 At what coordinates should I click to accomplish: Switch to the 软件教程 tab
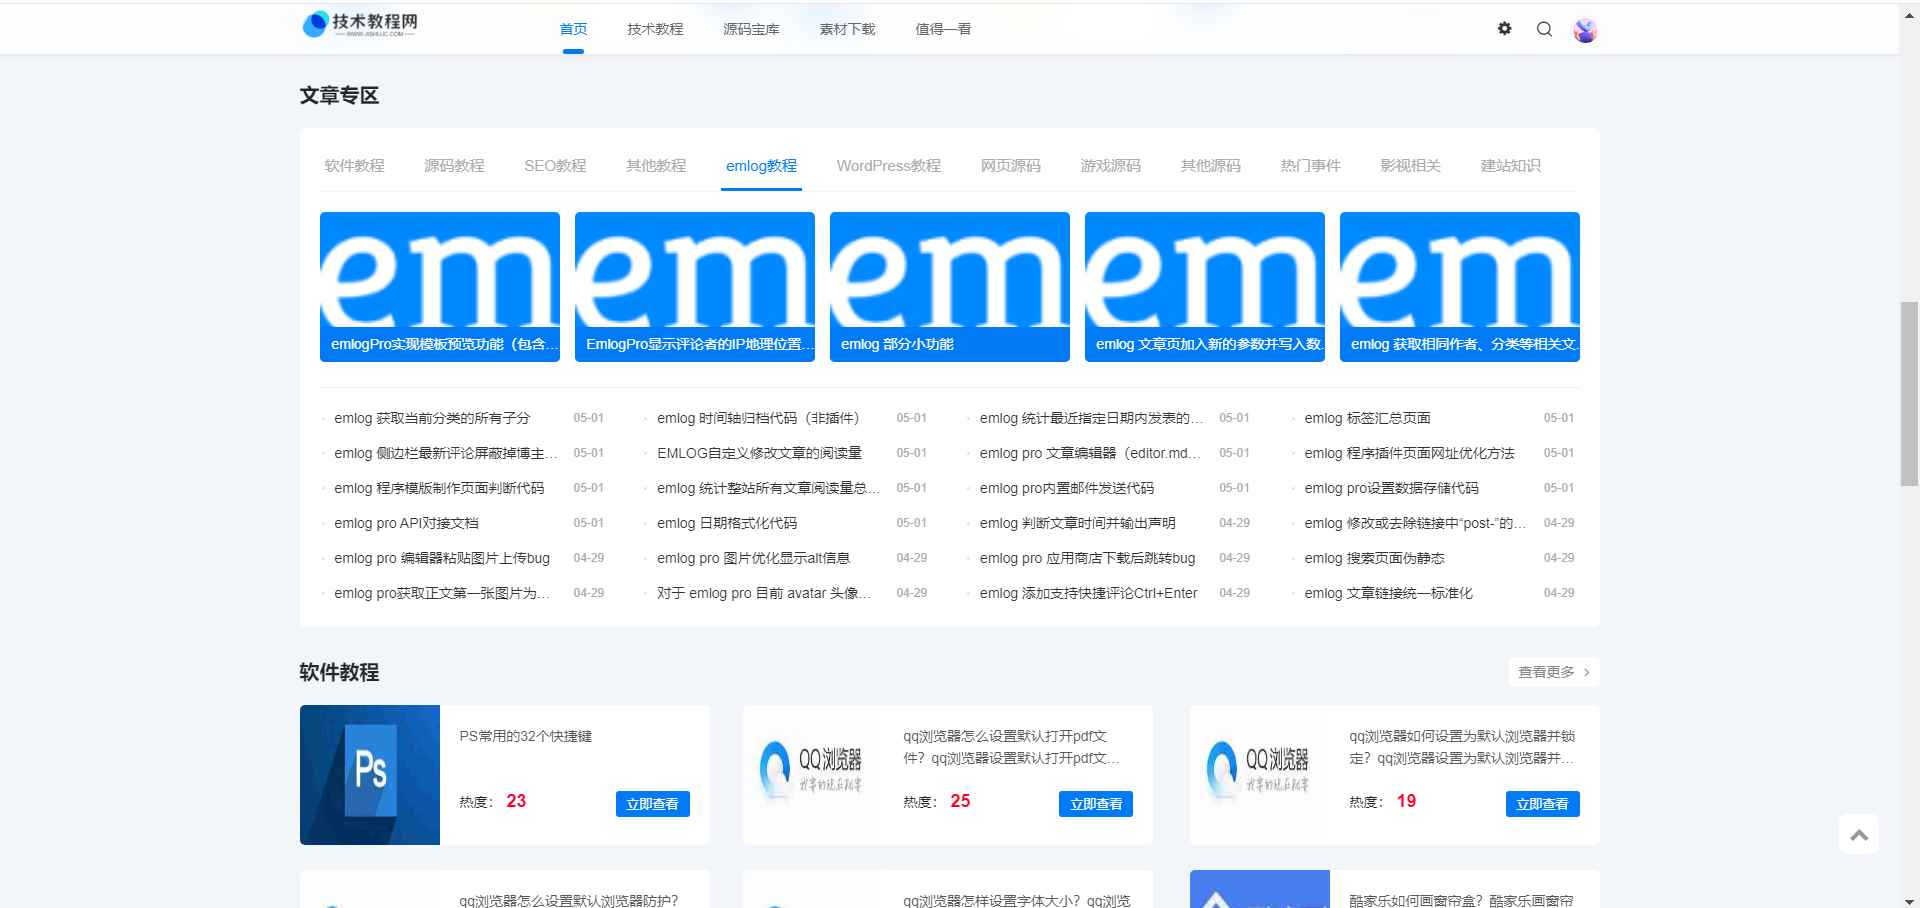354,166
